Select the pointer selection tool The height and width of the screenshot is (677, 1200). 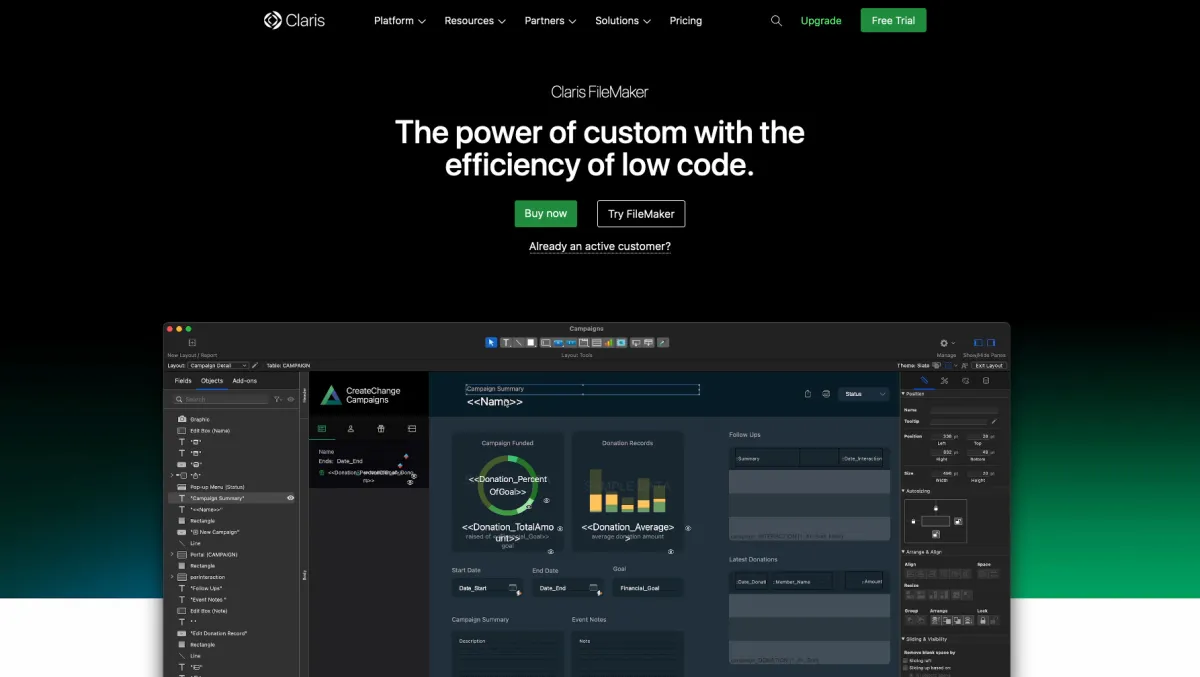tap(491, 343)
